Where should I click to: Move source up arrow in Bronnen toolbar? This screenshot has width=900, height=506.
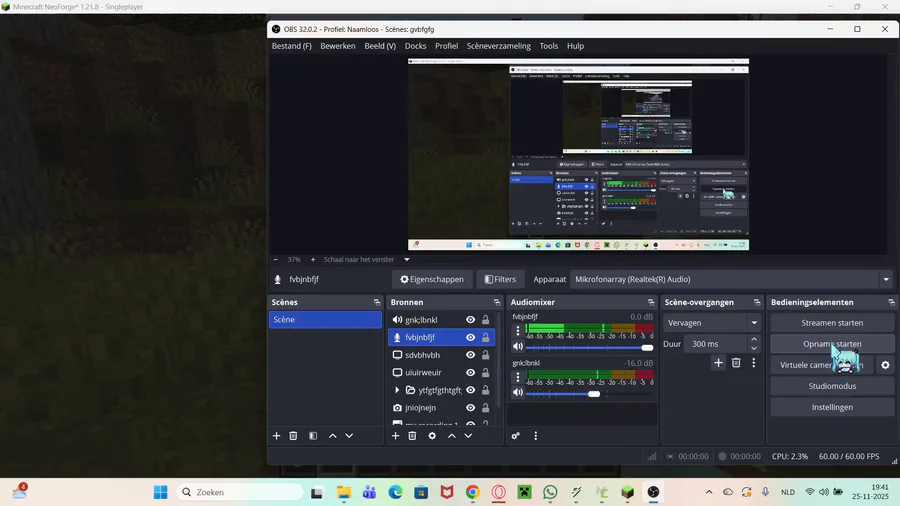(x=452, y=436)
